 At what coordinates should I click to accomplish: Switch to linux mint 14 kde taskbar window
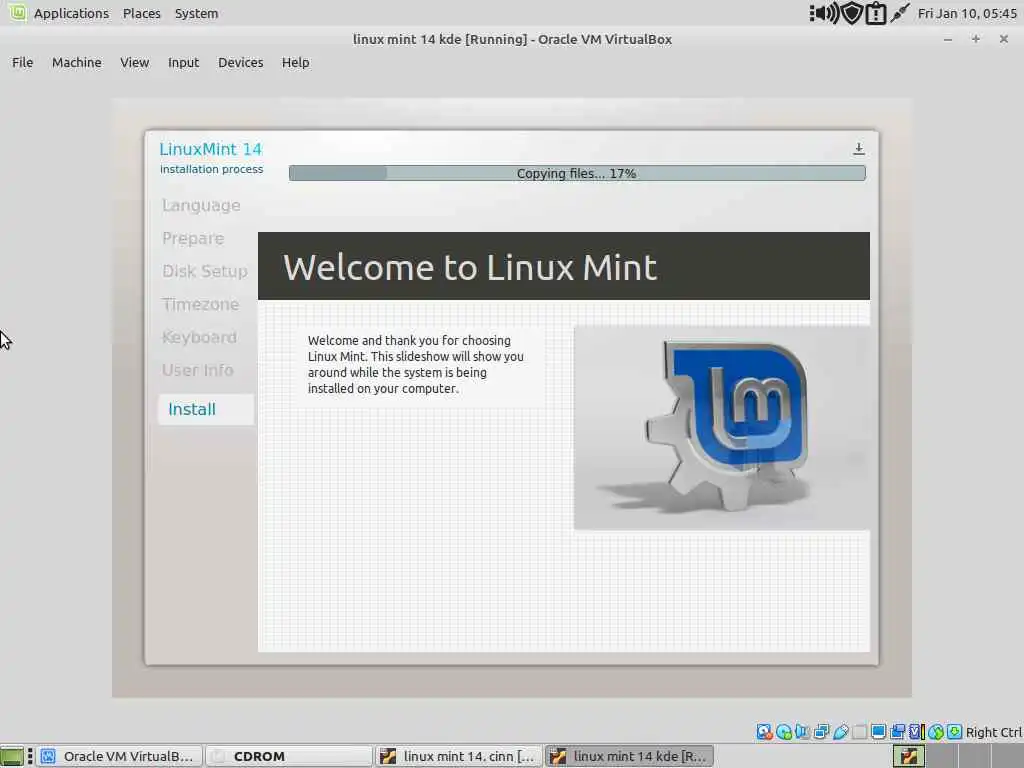629,756
